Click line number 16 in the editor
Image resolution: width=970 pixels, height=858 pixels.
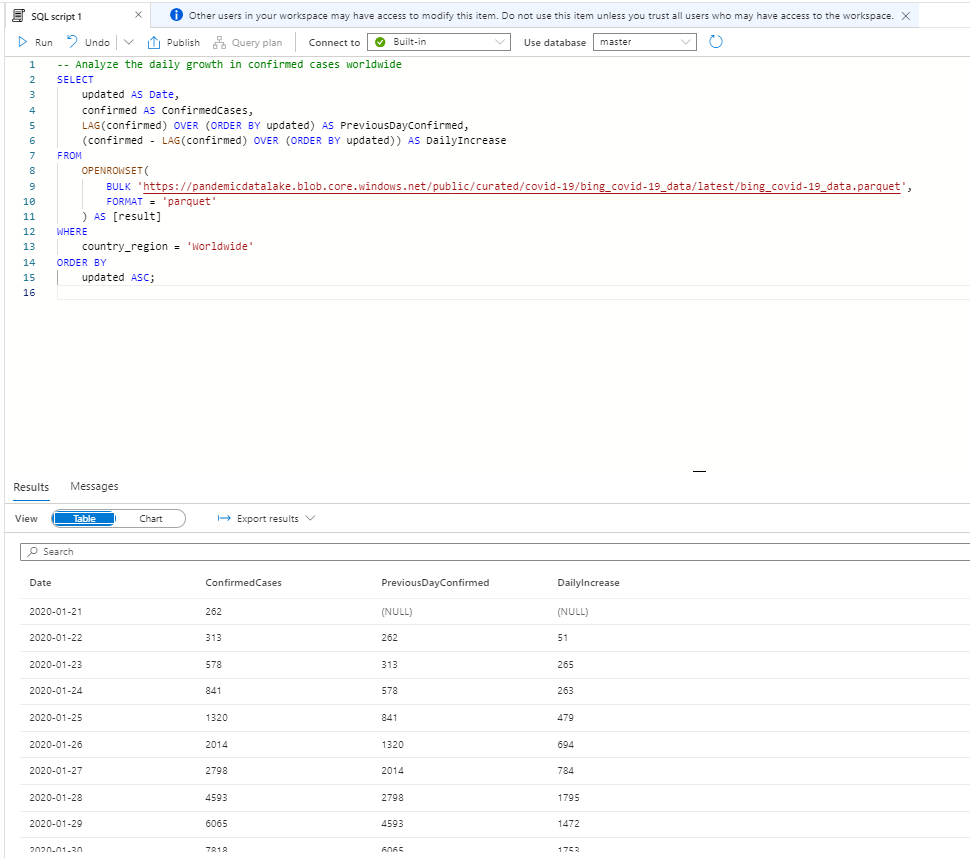pos(29,293)
